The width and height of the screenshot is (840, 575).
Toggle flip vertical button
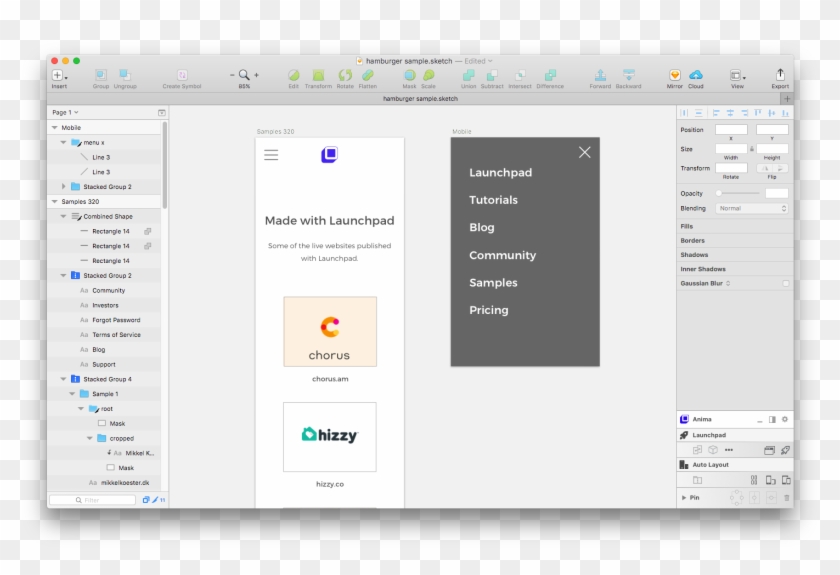pos(780,168)
